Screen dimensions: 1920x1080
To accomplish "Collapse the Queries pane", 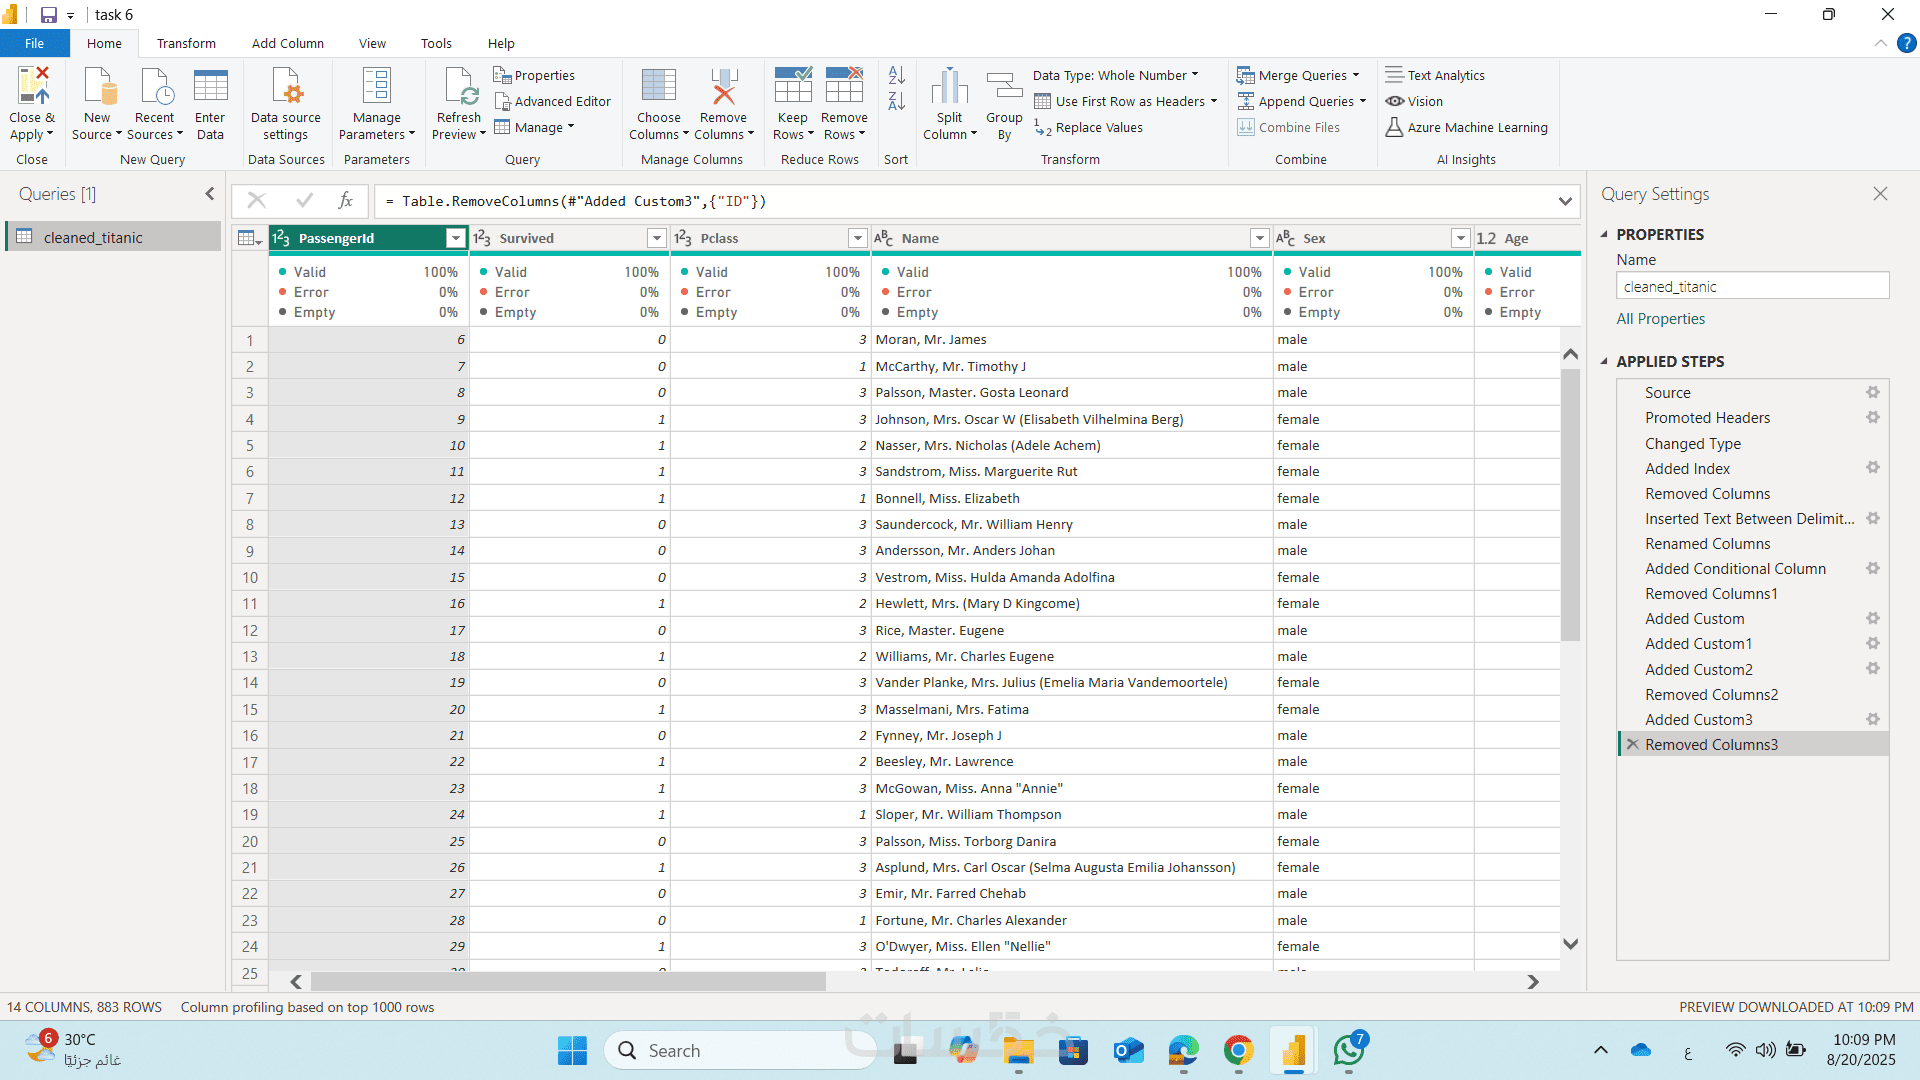I will click(x=210, y=194).
